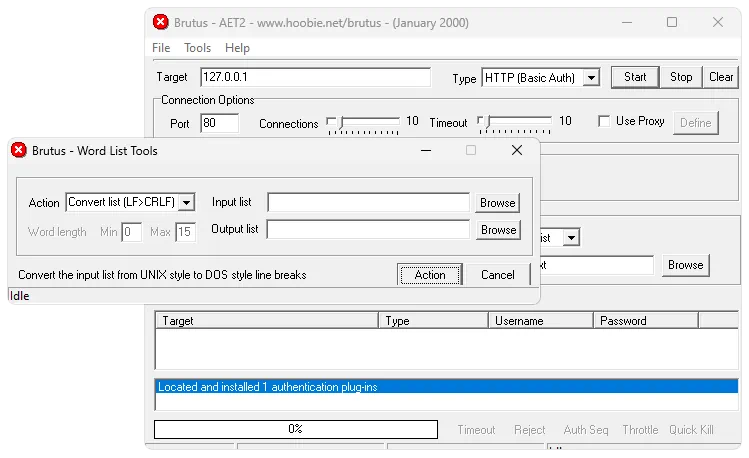The width and height of the screenshot is (749, 458).
Task: Click Browse next to Output list
Action: pyautogui.click(x=498, y=230)
